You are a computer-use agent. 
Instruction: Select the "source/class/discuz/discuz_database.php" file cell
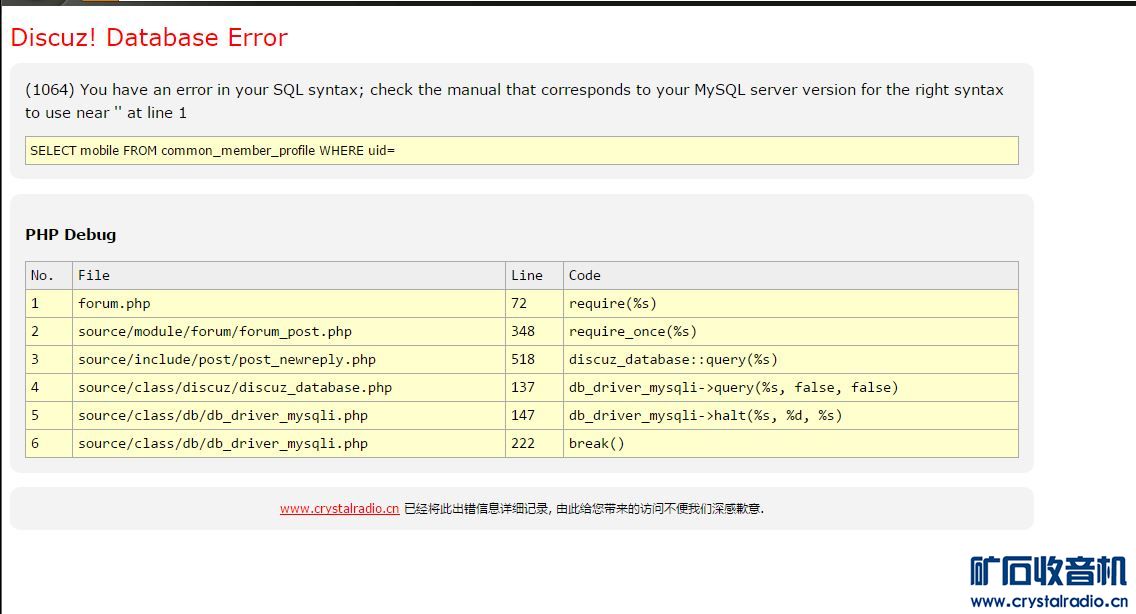point(288,388)
